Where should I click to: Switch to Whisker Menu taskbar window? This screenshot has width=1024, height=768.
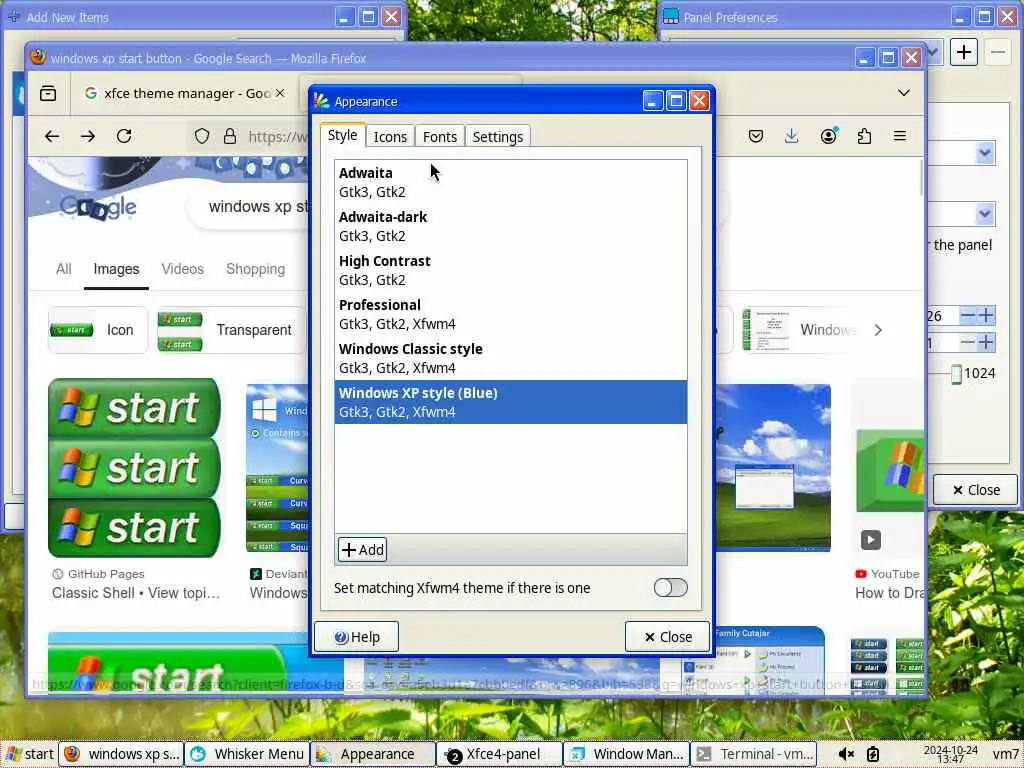pos(247,754)
